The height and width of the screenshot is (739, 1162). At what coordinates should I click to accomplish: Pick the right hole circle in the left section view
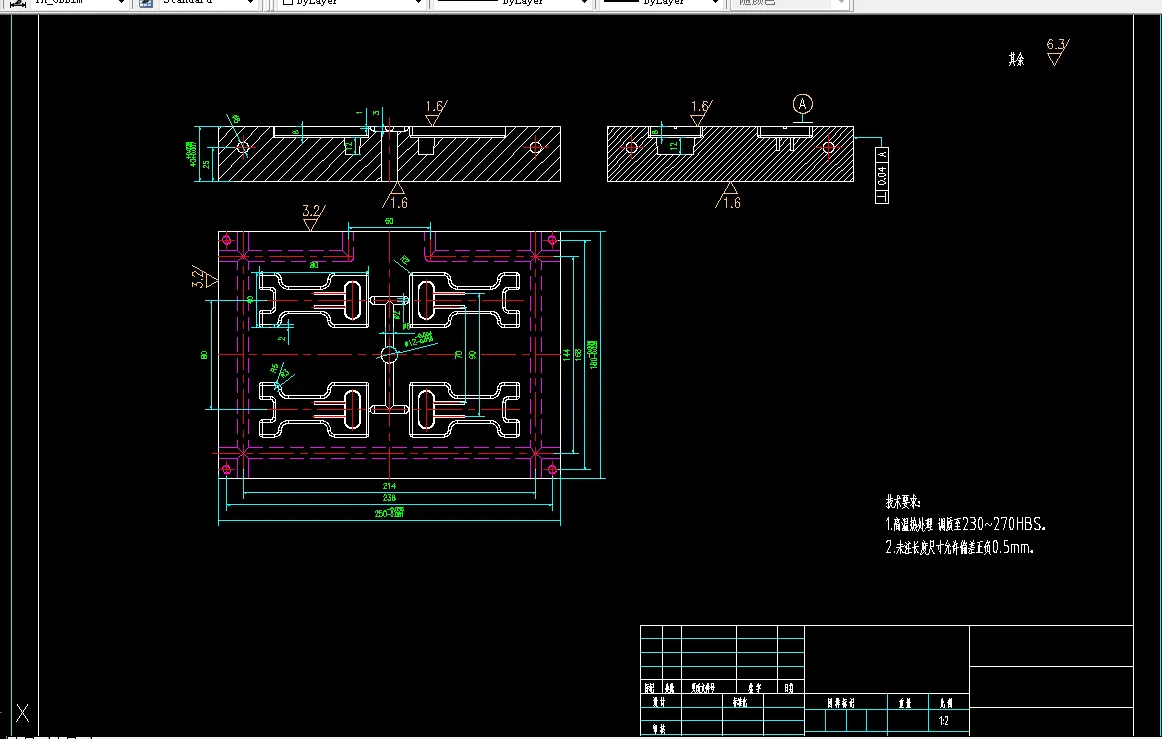[x=535, y=147]
